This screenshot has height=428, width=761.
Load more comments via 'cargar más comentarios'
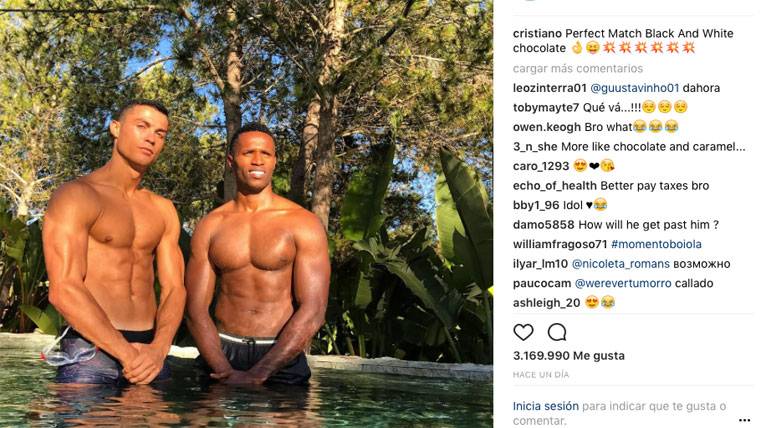click(x=578, y=68)
